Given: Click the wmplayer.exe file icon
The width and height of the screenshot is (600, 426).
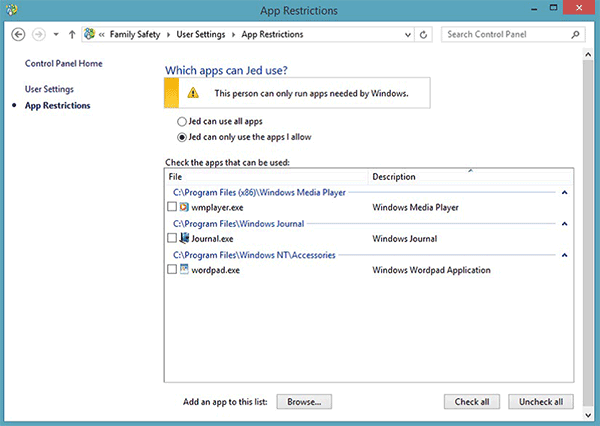Looking at the screenshot, I should coord(185,207).
